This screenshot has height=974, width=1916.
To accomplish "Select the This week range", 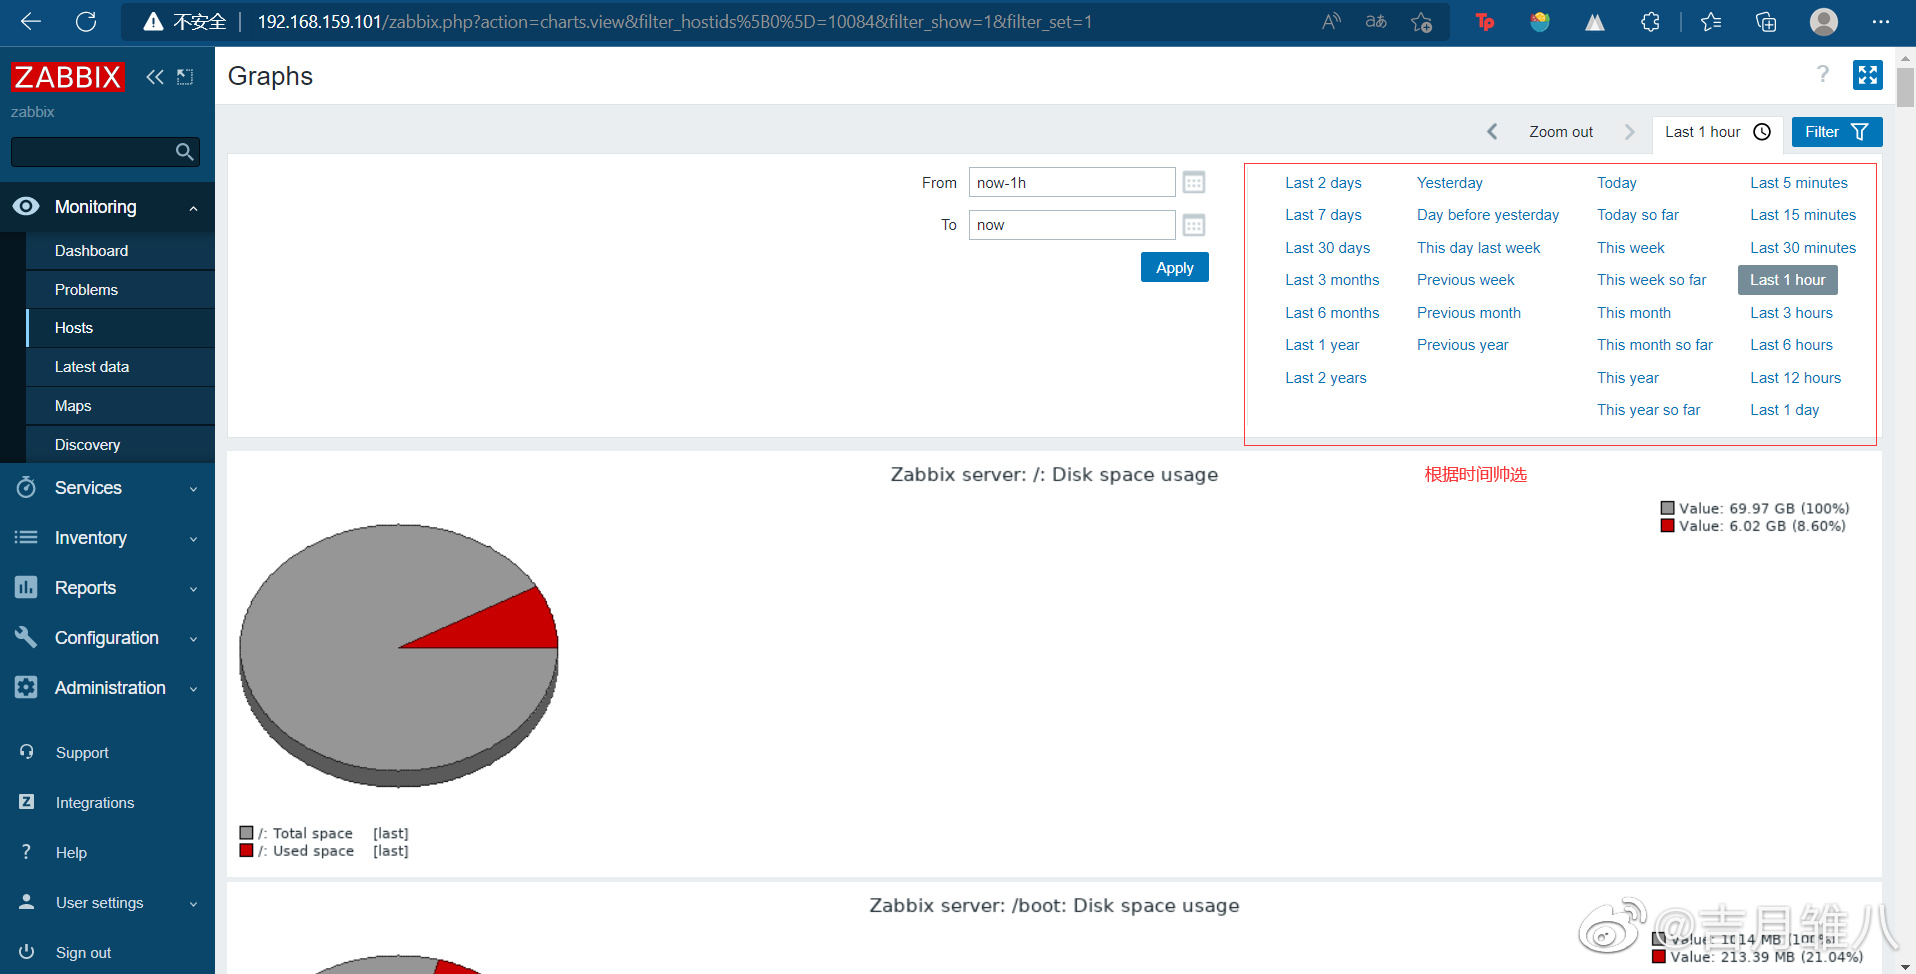I will 1631,248.
